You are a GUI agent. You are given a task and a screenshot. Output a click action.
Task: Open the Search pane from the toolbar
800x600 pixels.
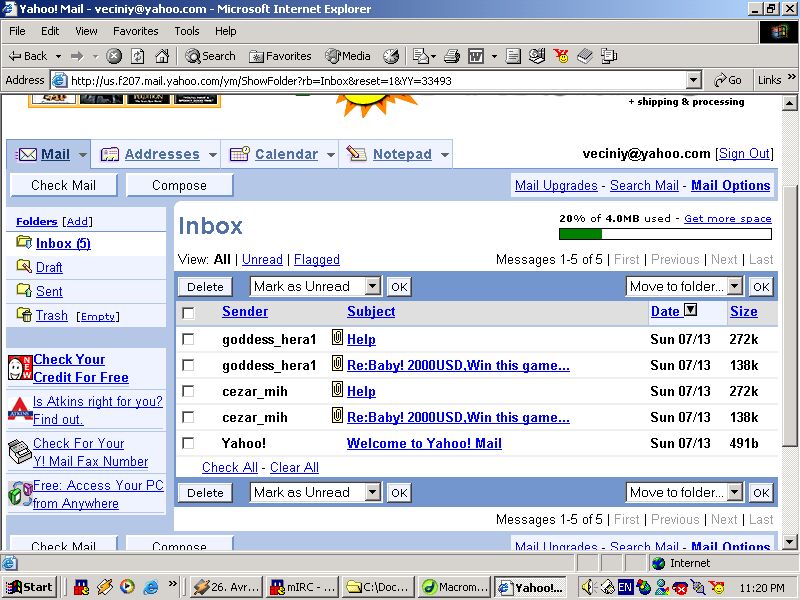211,56
